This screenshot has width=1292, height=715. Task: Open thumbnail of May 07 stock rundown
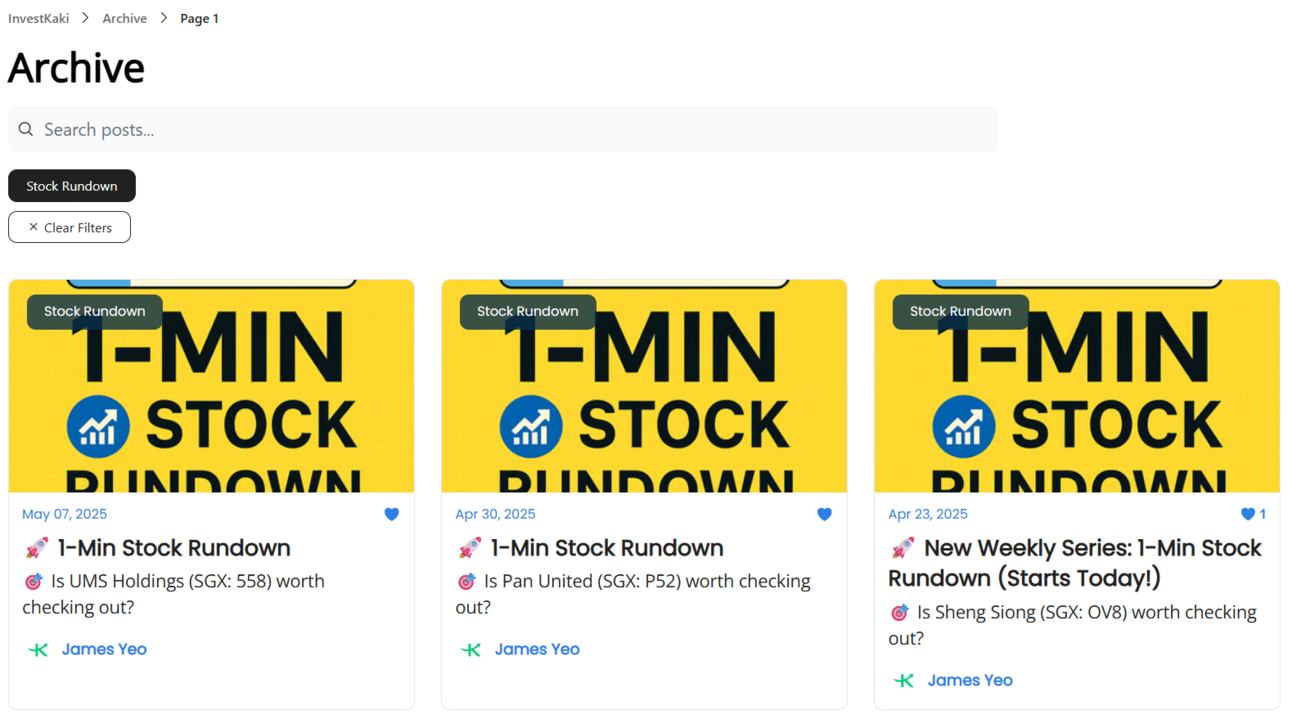click(211, 386)
